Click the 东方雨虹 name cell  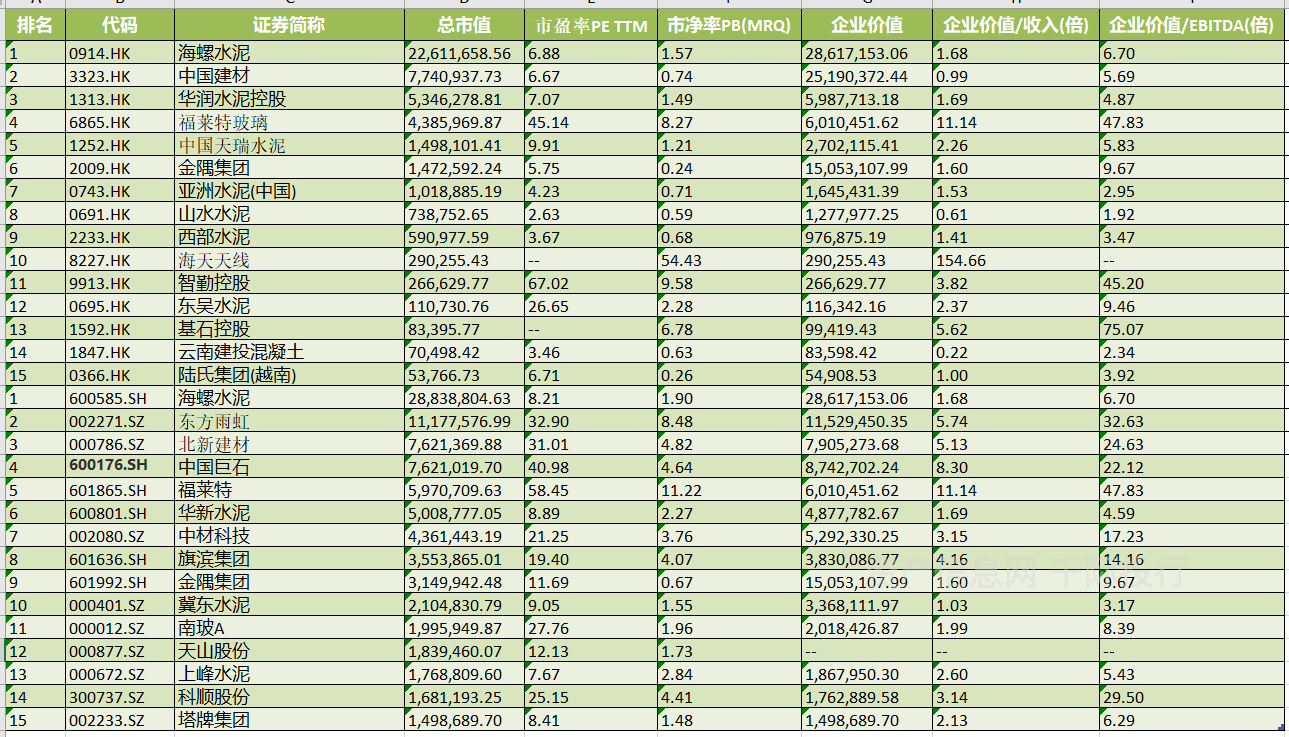pyautogui.click(x=289, y=422)
